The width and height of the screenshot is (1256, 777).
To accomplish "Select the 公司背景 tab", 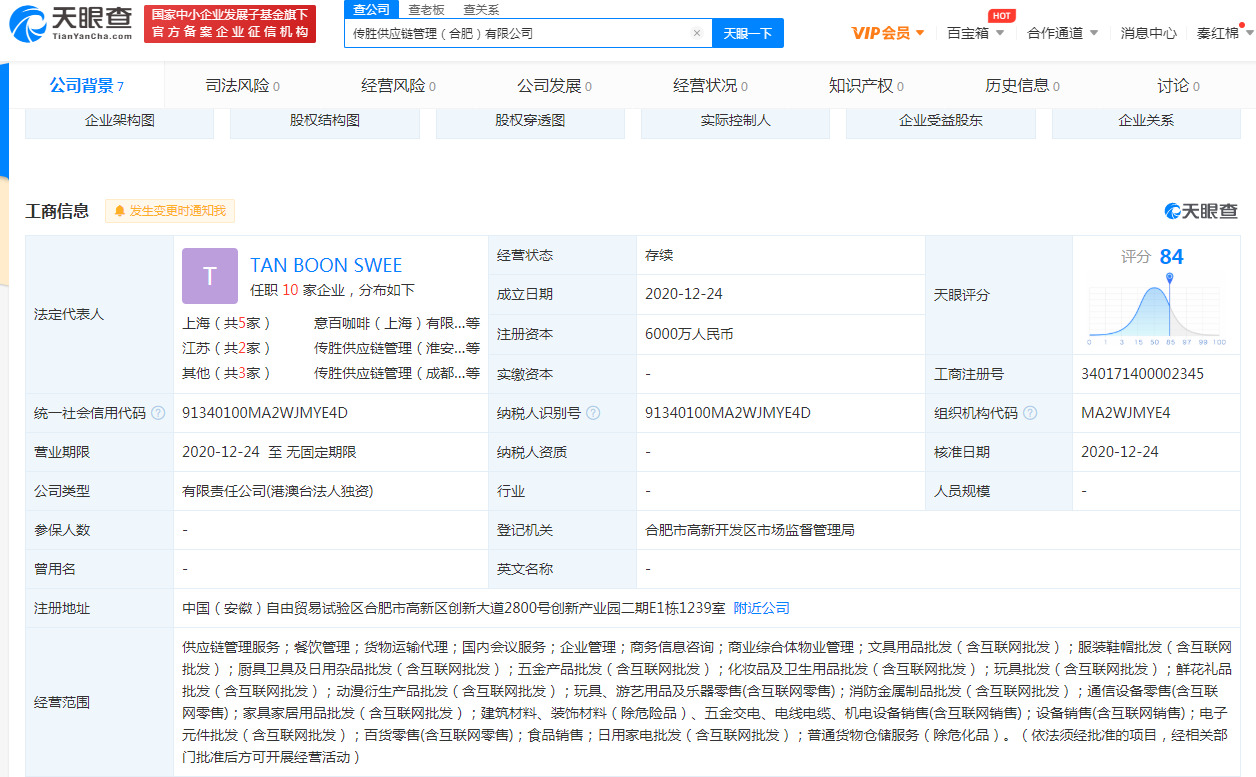I will pos(86,86).
